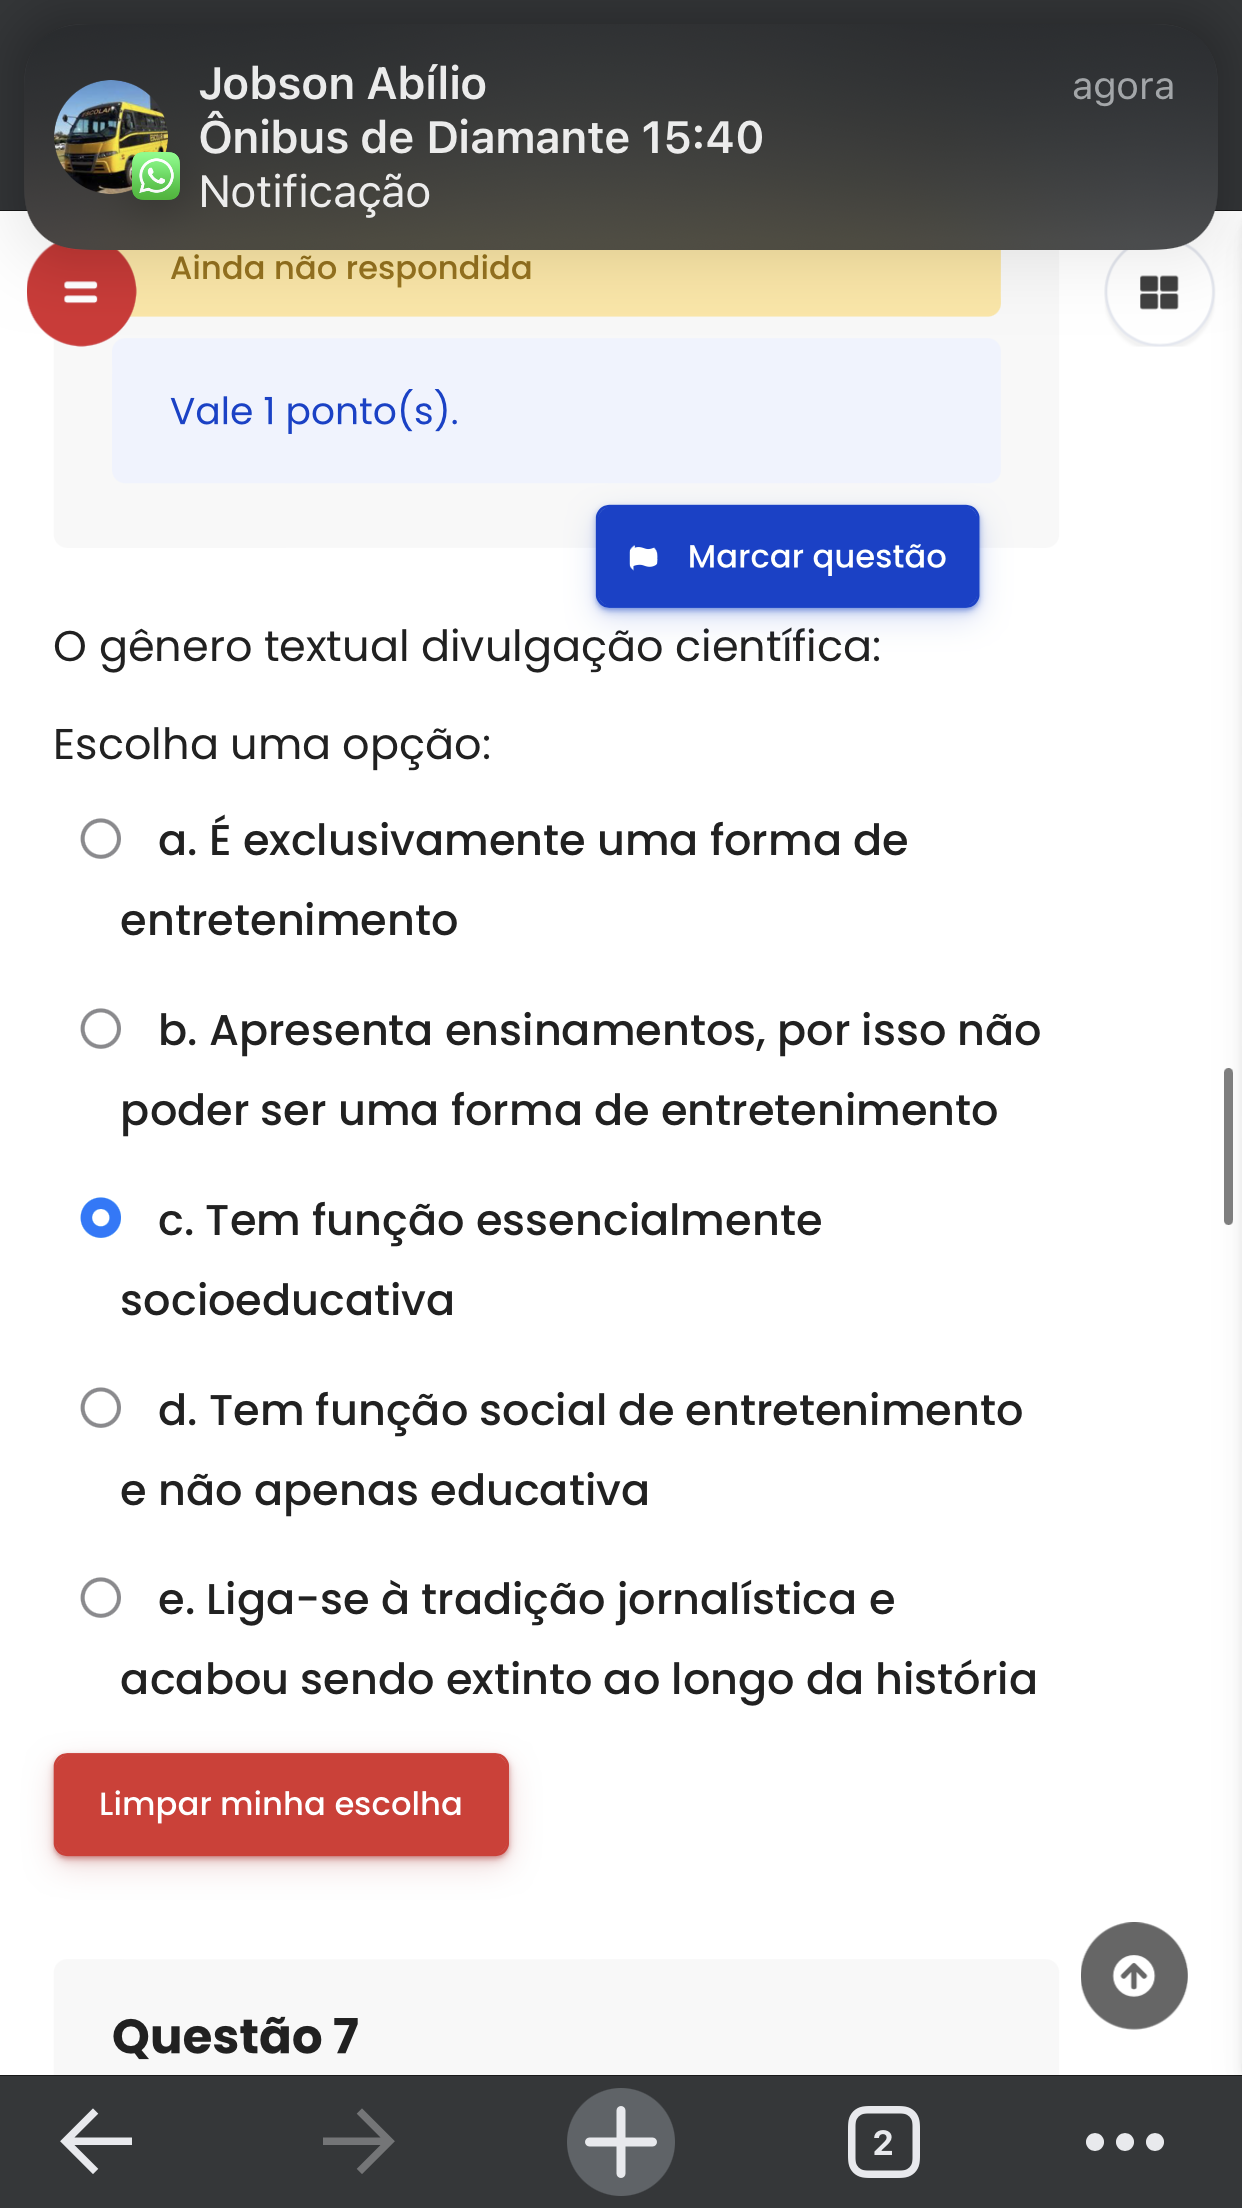
Task: Click the Marcar questão button
Action: (787, 556)
